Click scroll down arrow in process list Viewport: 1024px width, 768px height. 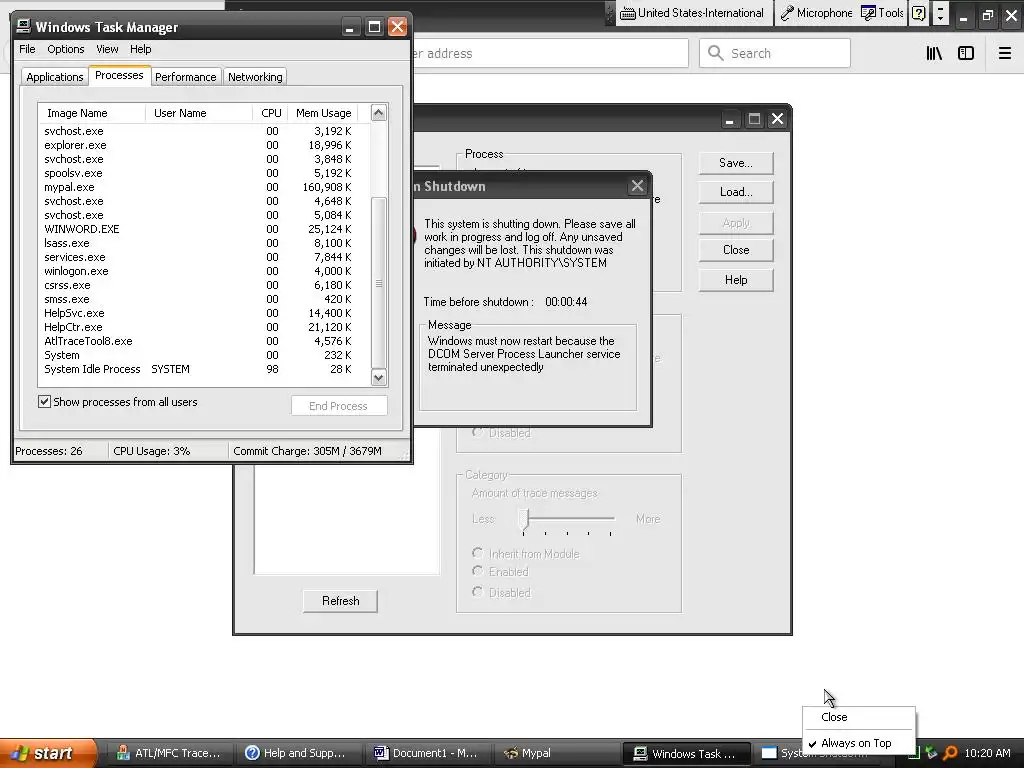(378, 377)
